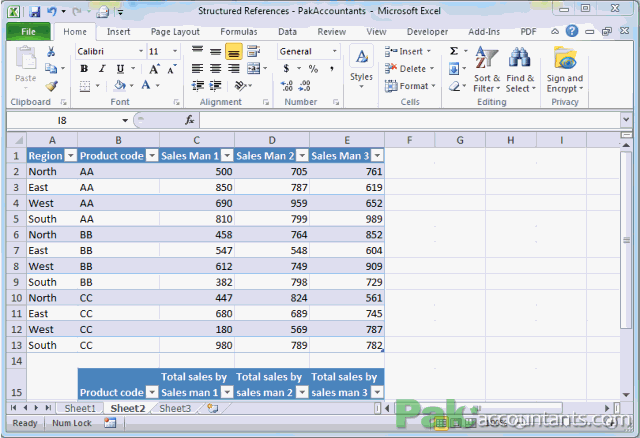Align text right
The image size is (640, 438).
(233, 69)
